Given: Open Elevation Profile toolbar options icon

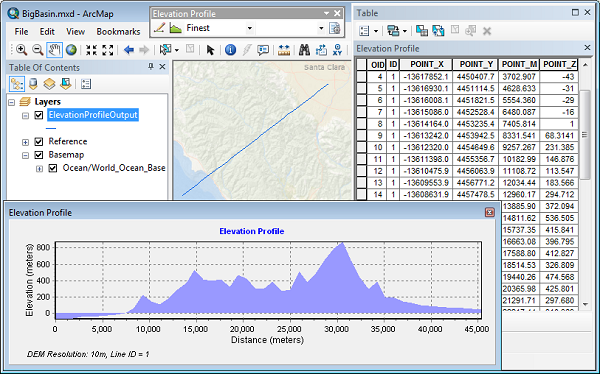Looking at the screenshot, I should (x=335, y=28).
